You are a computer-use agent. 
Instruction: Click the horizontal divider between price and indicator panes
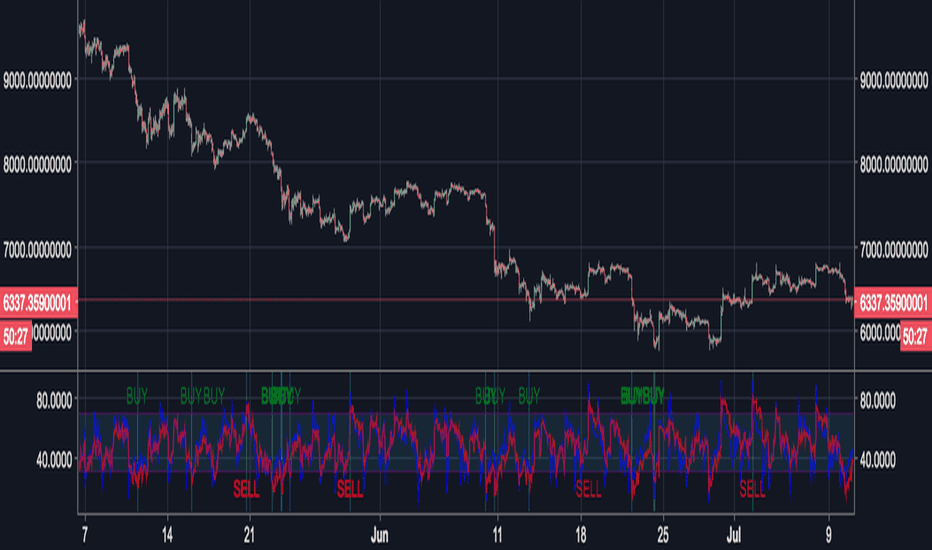point(466,371)
